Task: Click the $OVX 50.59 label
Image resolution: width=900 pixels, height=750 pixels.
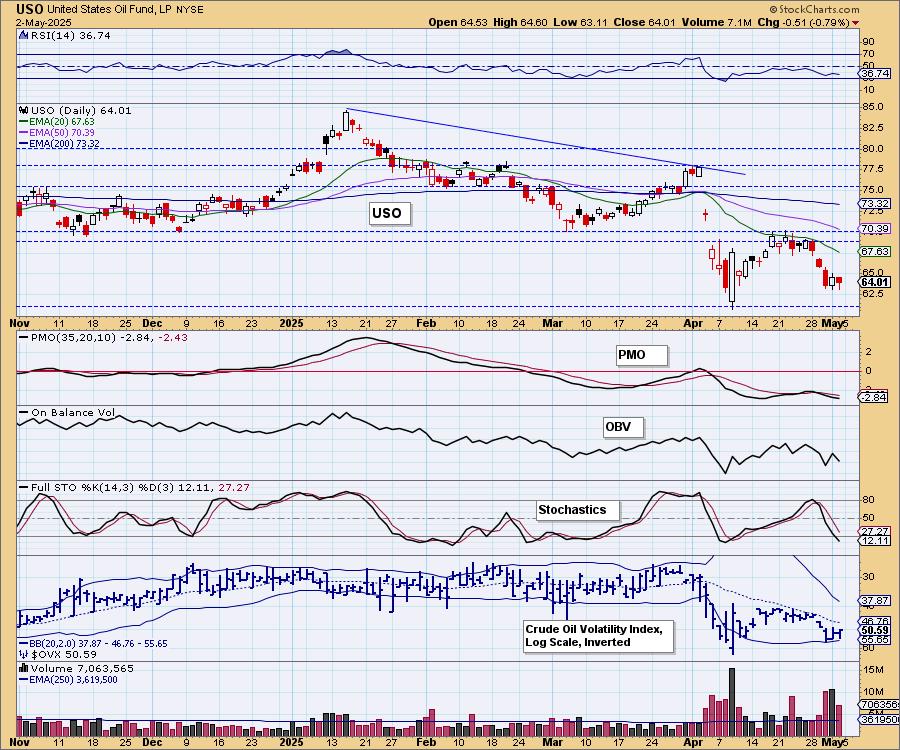Action: pos(64,654)
